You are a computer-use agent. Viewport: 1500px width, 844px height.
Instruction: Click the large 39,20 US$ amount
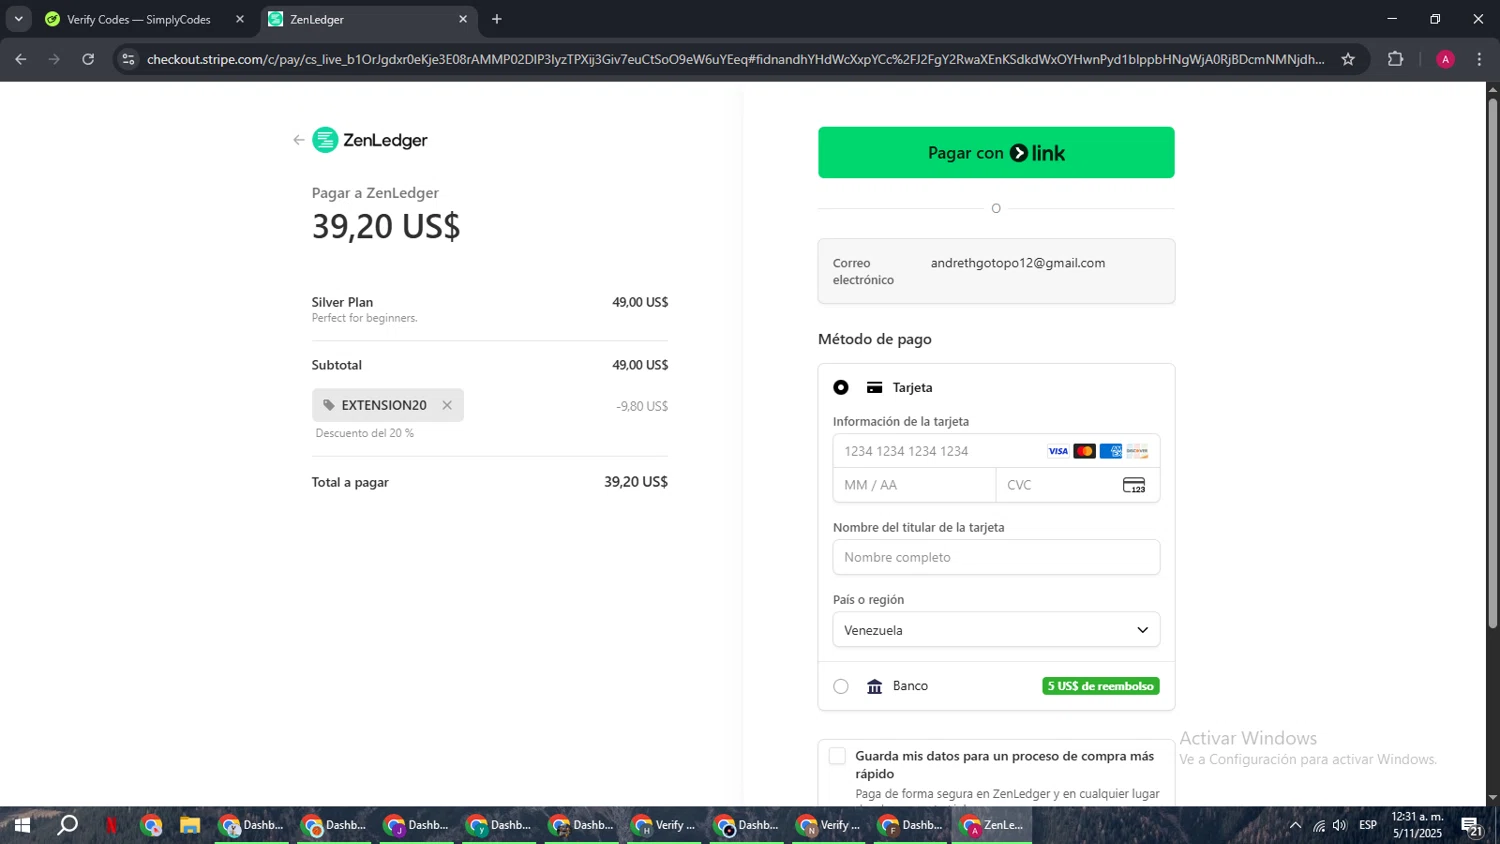click(386, 226)
